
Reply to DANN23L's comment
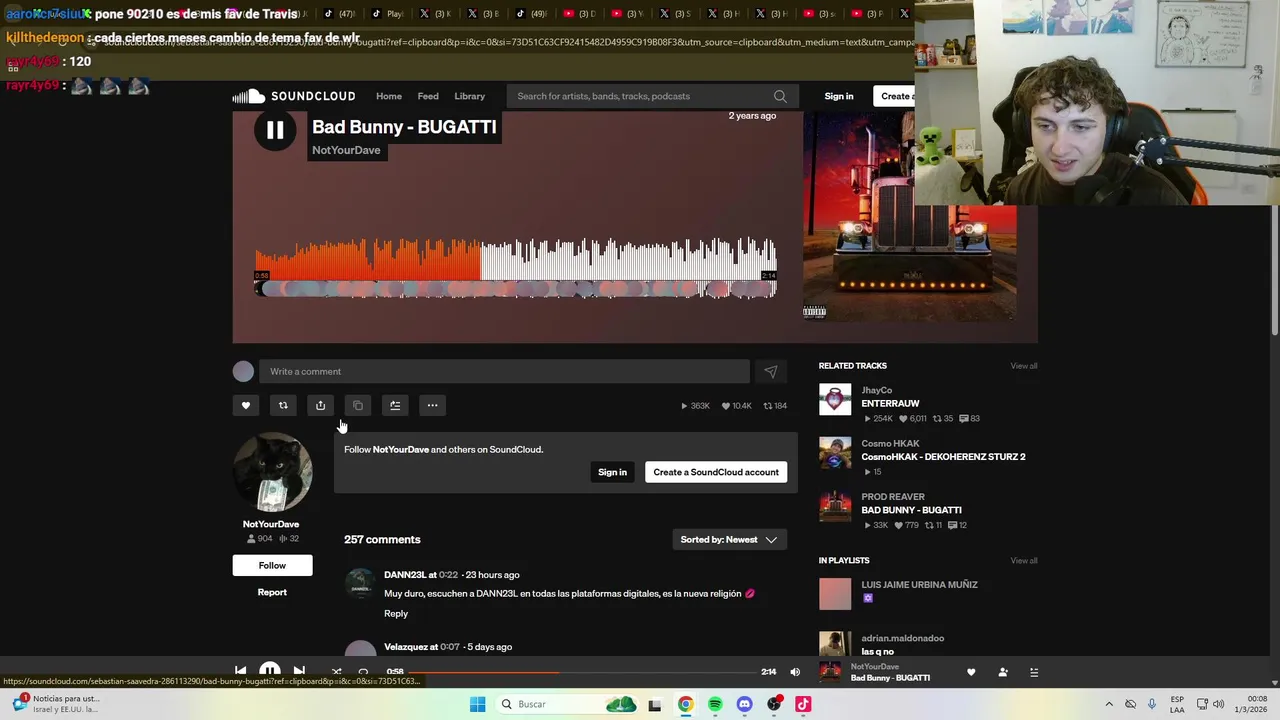point(396,614)
